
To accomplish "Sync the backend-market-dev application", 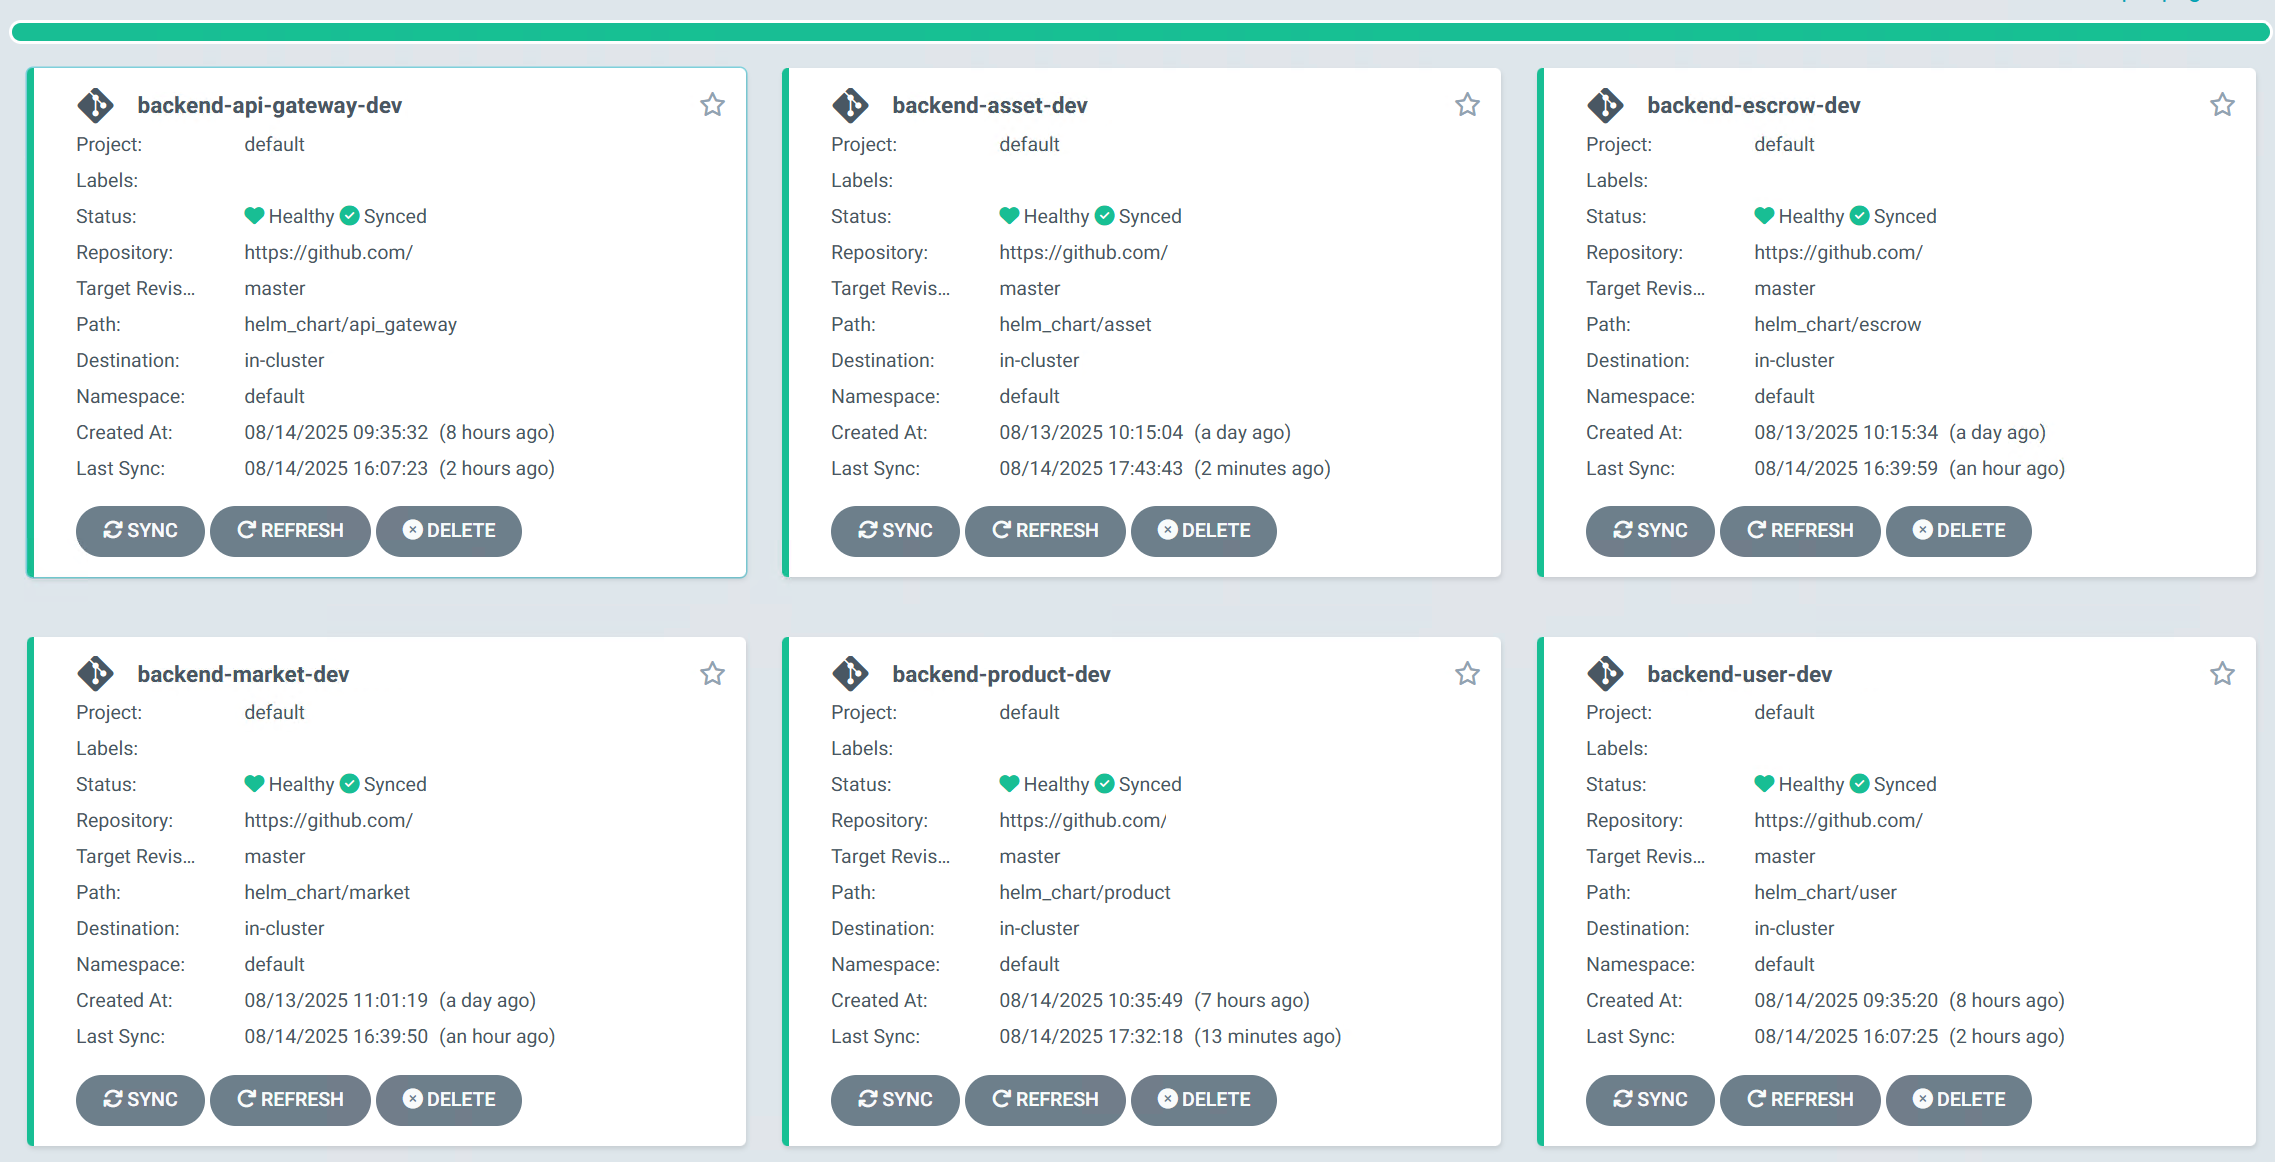I will pyautogui.click(x=140, y=1100).
